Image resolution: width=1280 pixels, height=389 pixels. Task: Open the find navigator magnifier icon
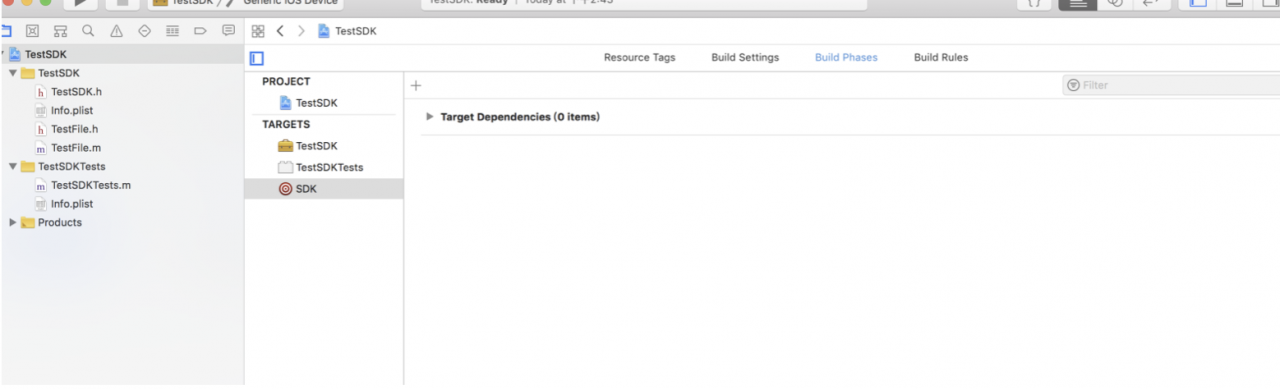click(88, 31)
